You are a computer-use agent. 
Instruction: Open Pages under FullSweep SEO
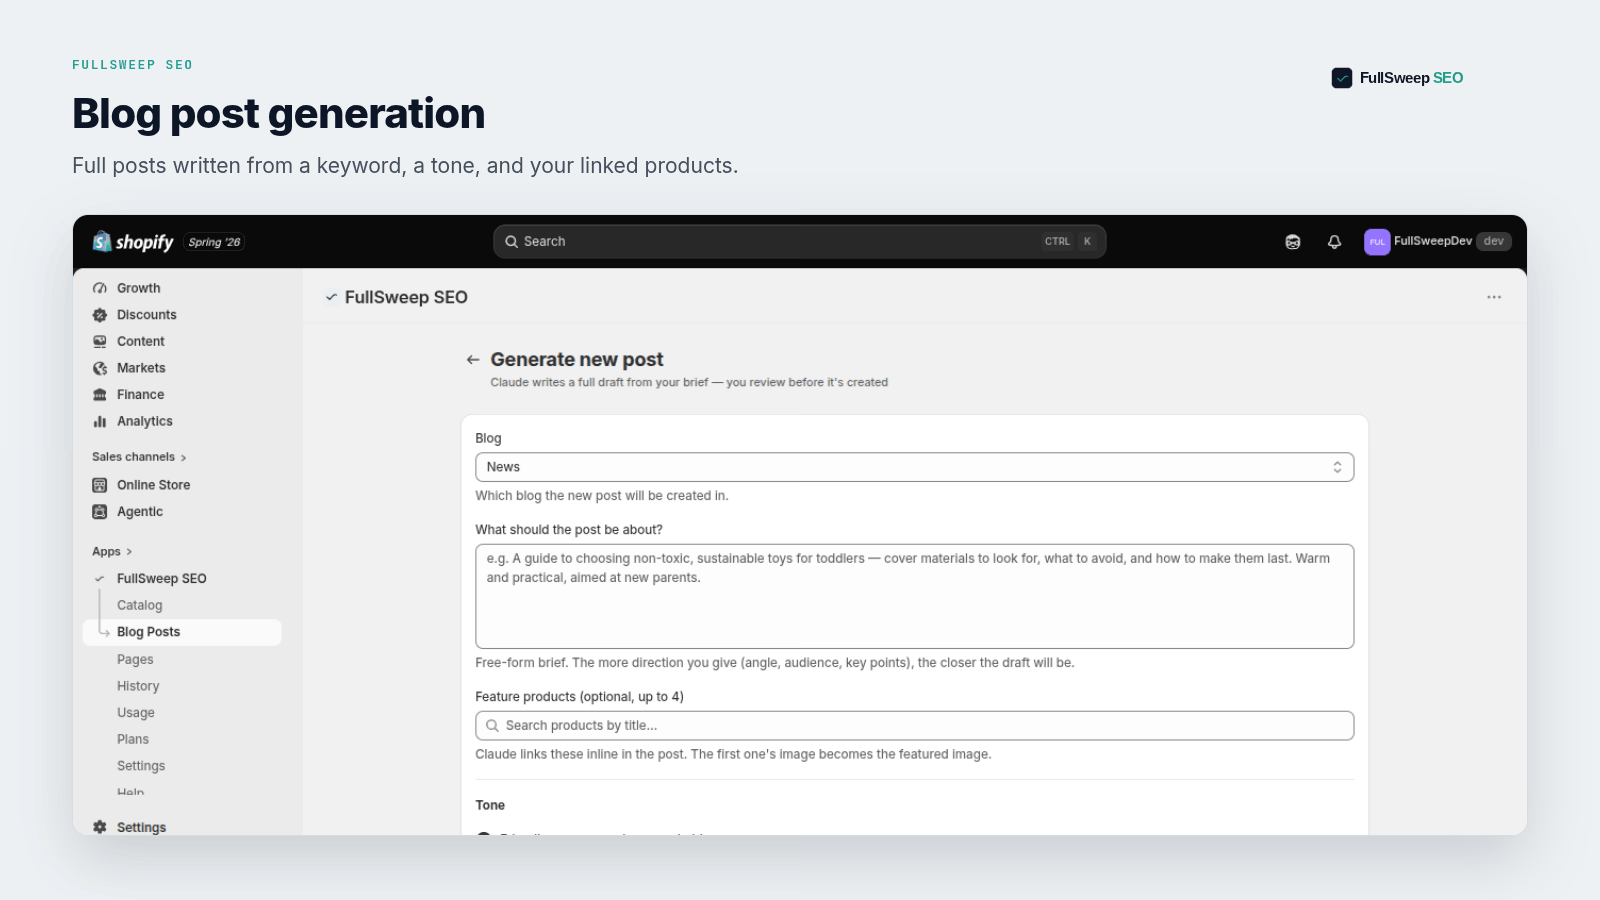point(135,659)
